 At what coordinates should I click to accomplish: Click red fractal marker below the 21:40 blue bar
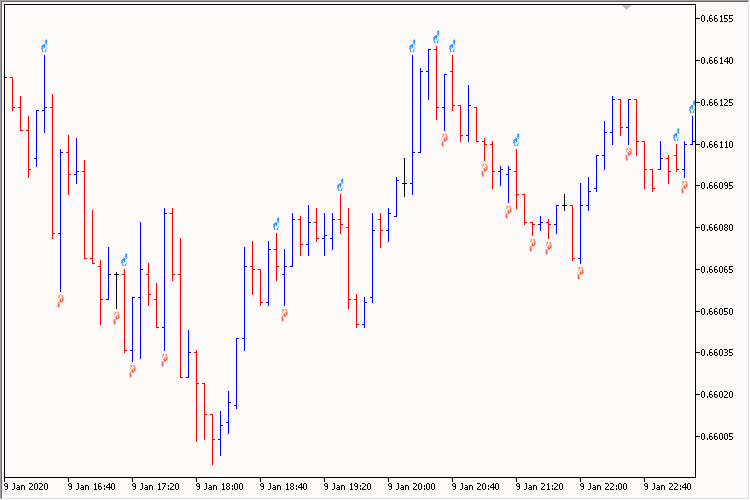549,248
